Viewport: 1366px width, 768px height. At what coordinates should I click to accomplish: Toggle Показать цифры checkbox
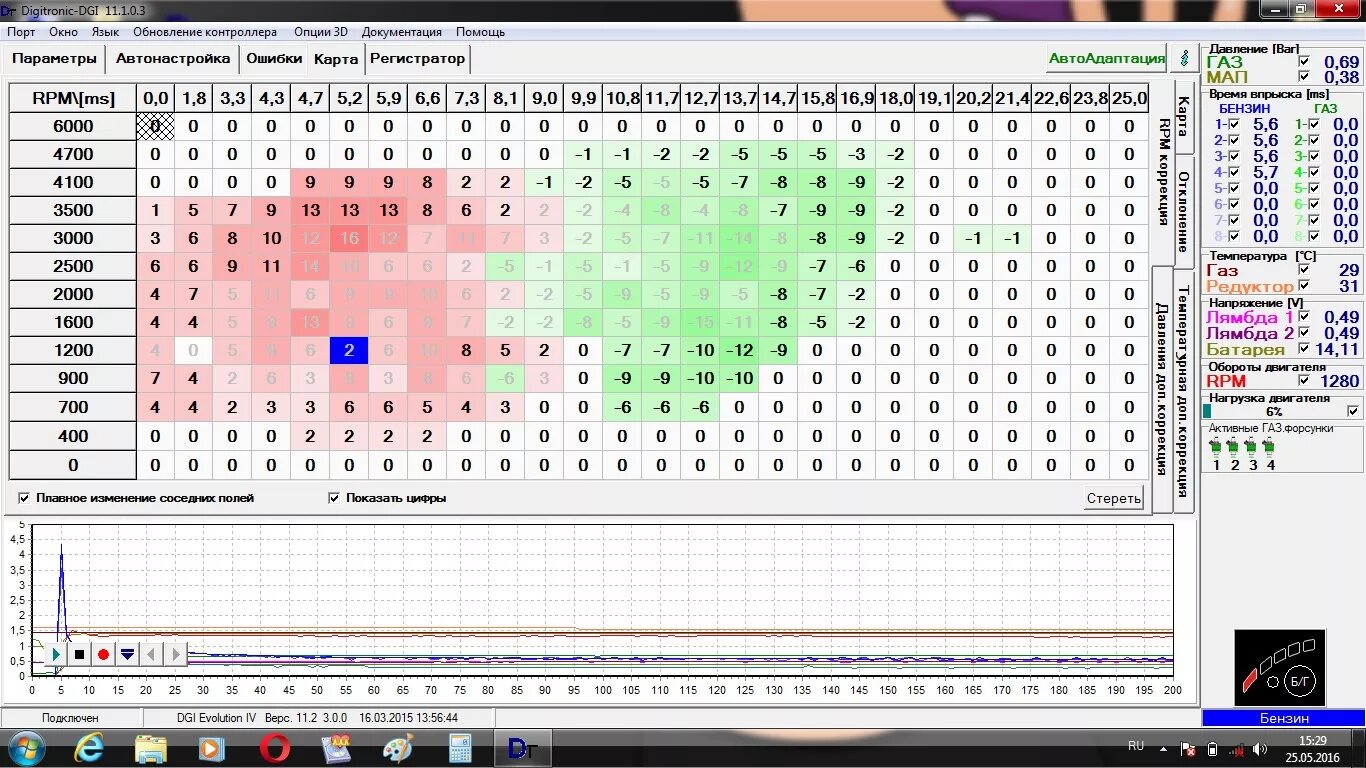(x=334, y=498)
